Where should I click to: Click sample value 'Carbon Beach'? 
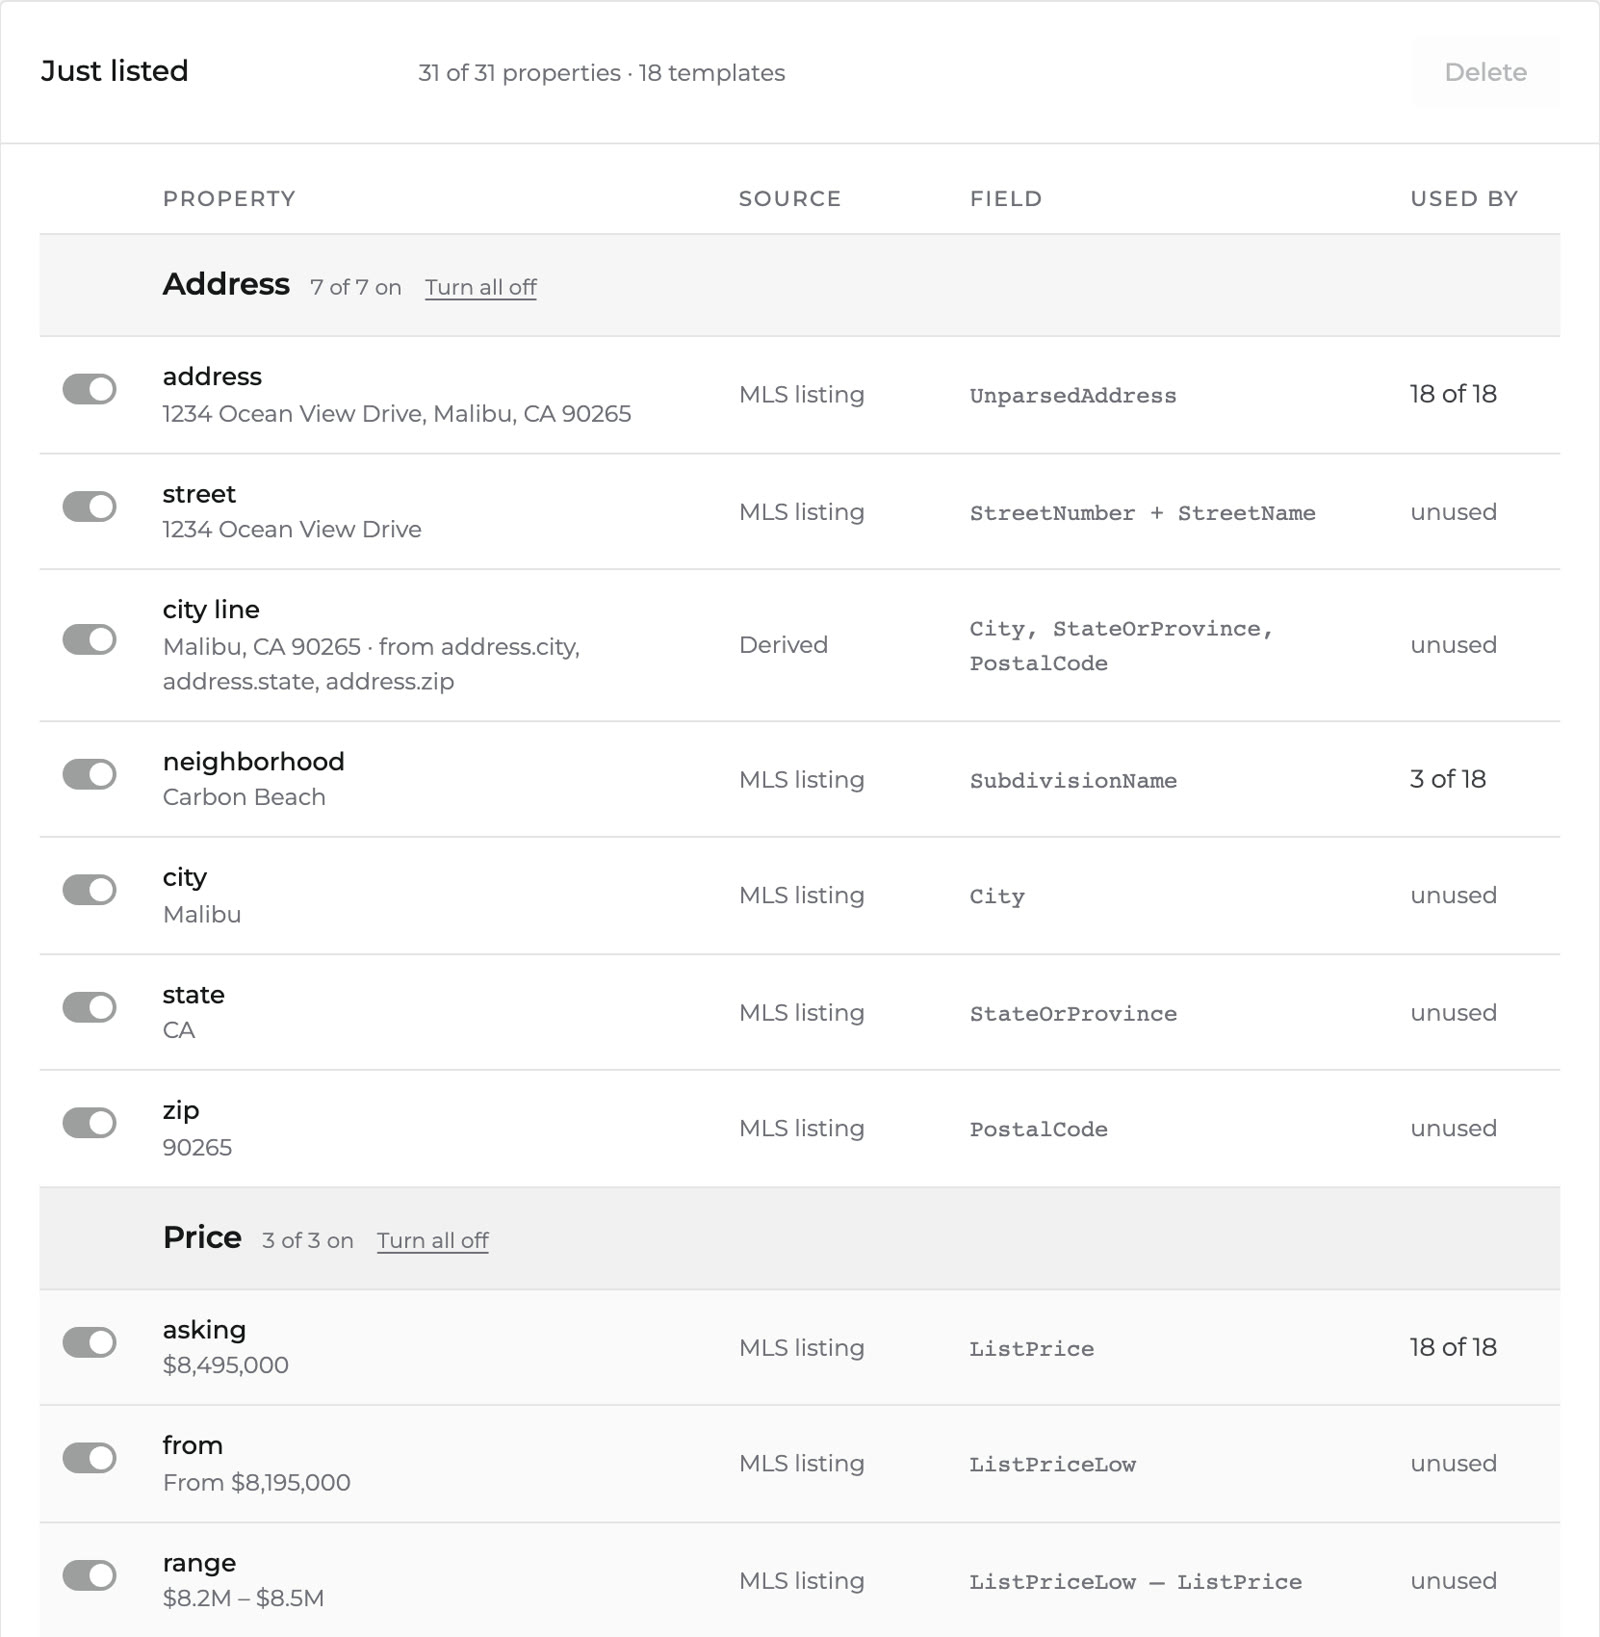(244, 797)
